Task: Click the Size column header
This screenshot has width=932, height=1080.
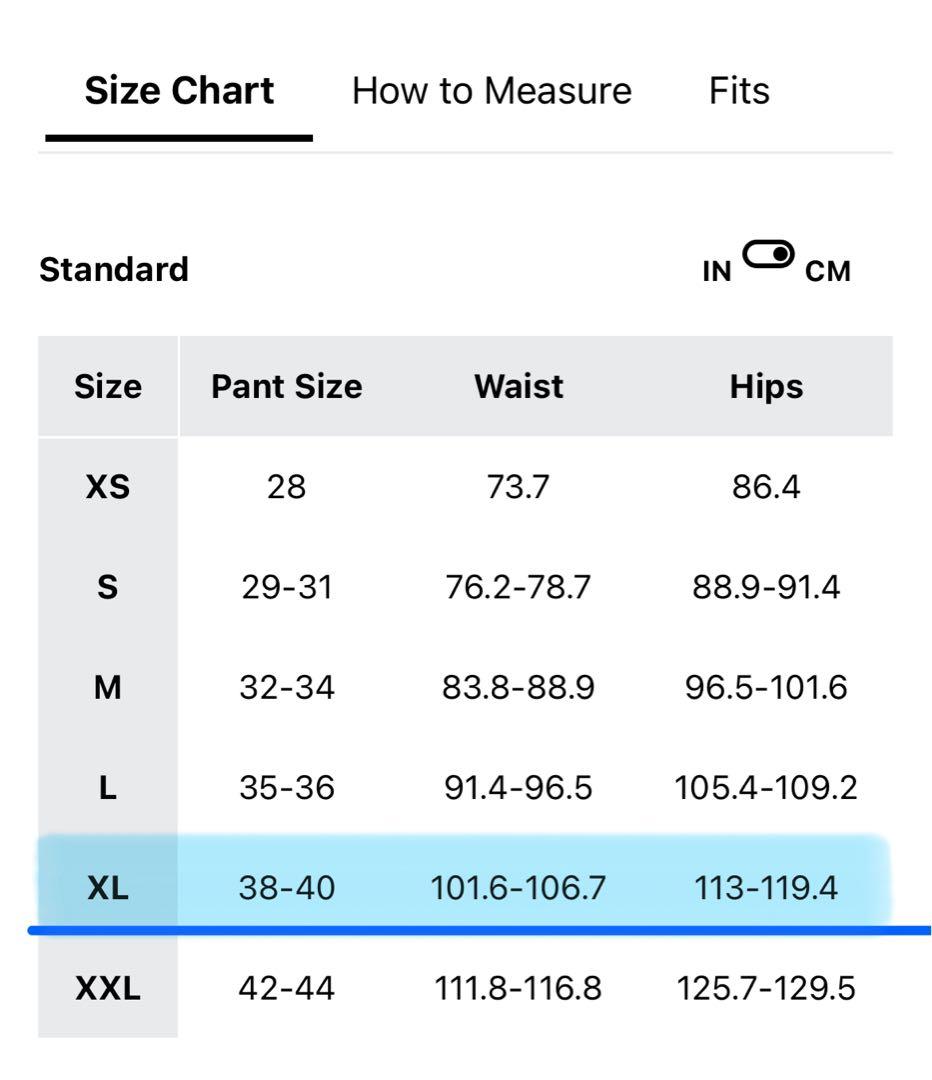Action: [x=108, y=386]
